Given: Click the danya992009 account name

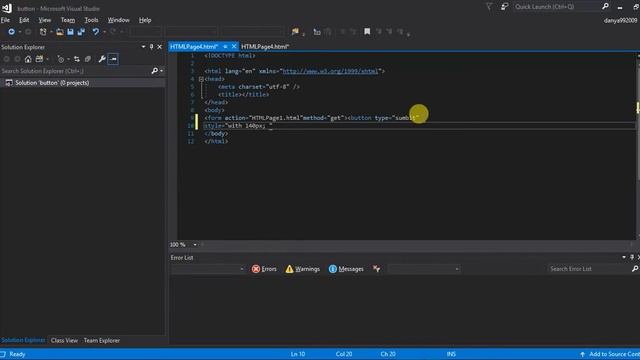Looking at the screenshot, I should (620, 20).
